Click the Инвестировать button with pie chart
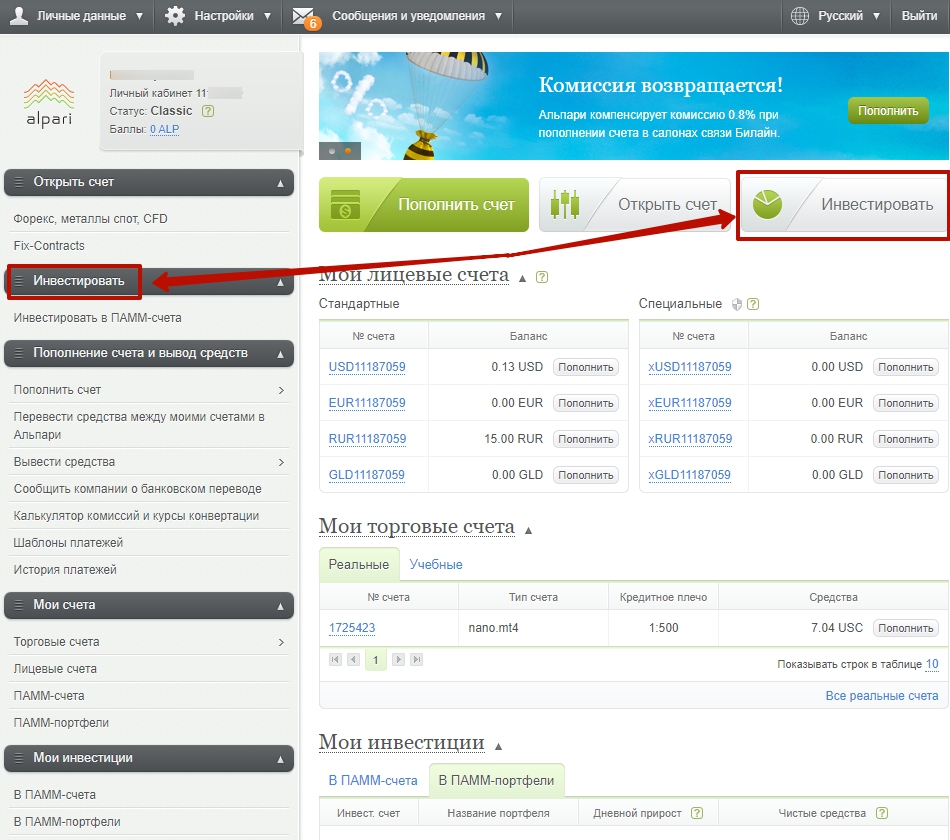Image resolution: width=950 pixels, height=840 pixels. coord(842,205)
